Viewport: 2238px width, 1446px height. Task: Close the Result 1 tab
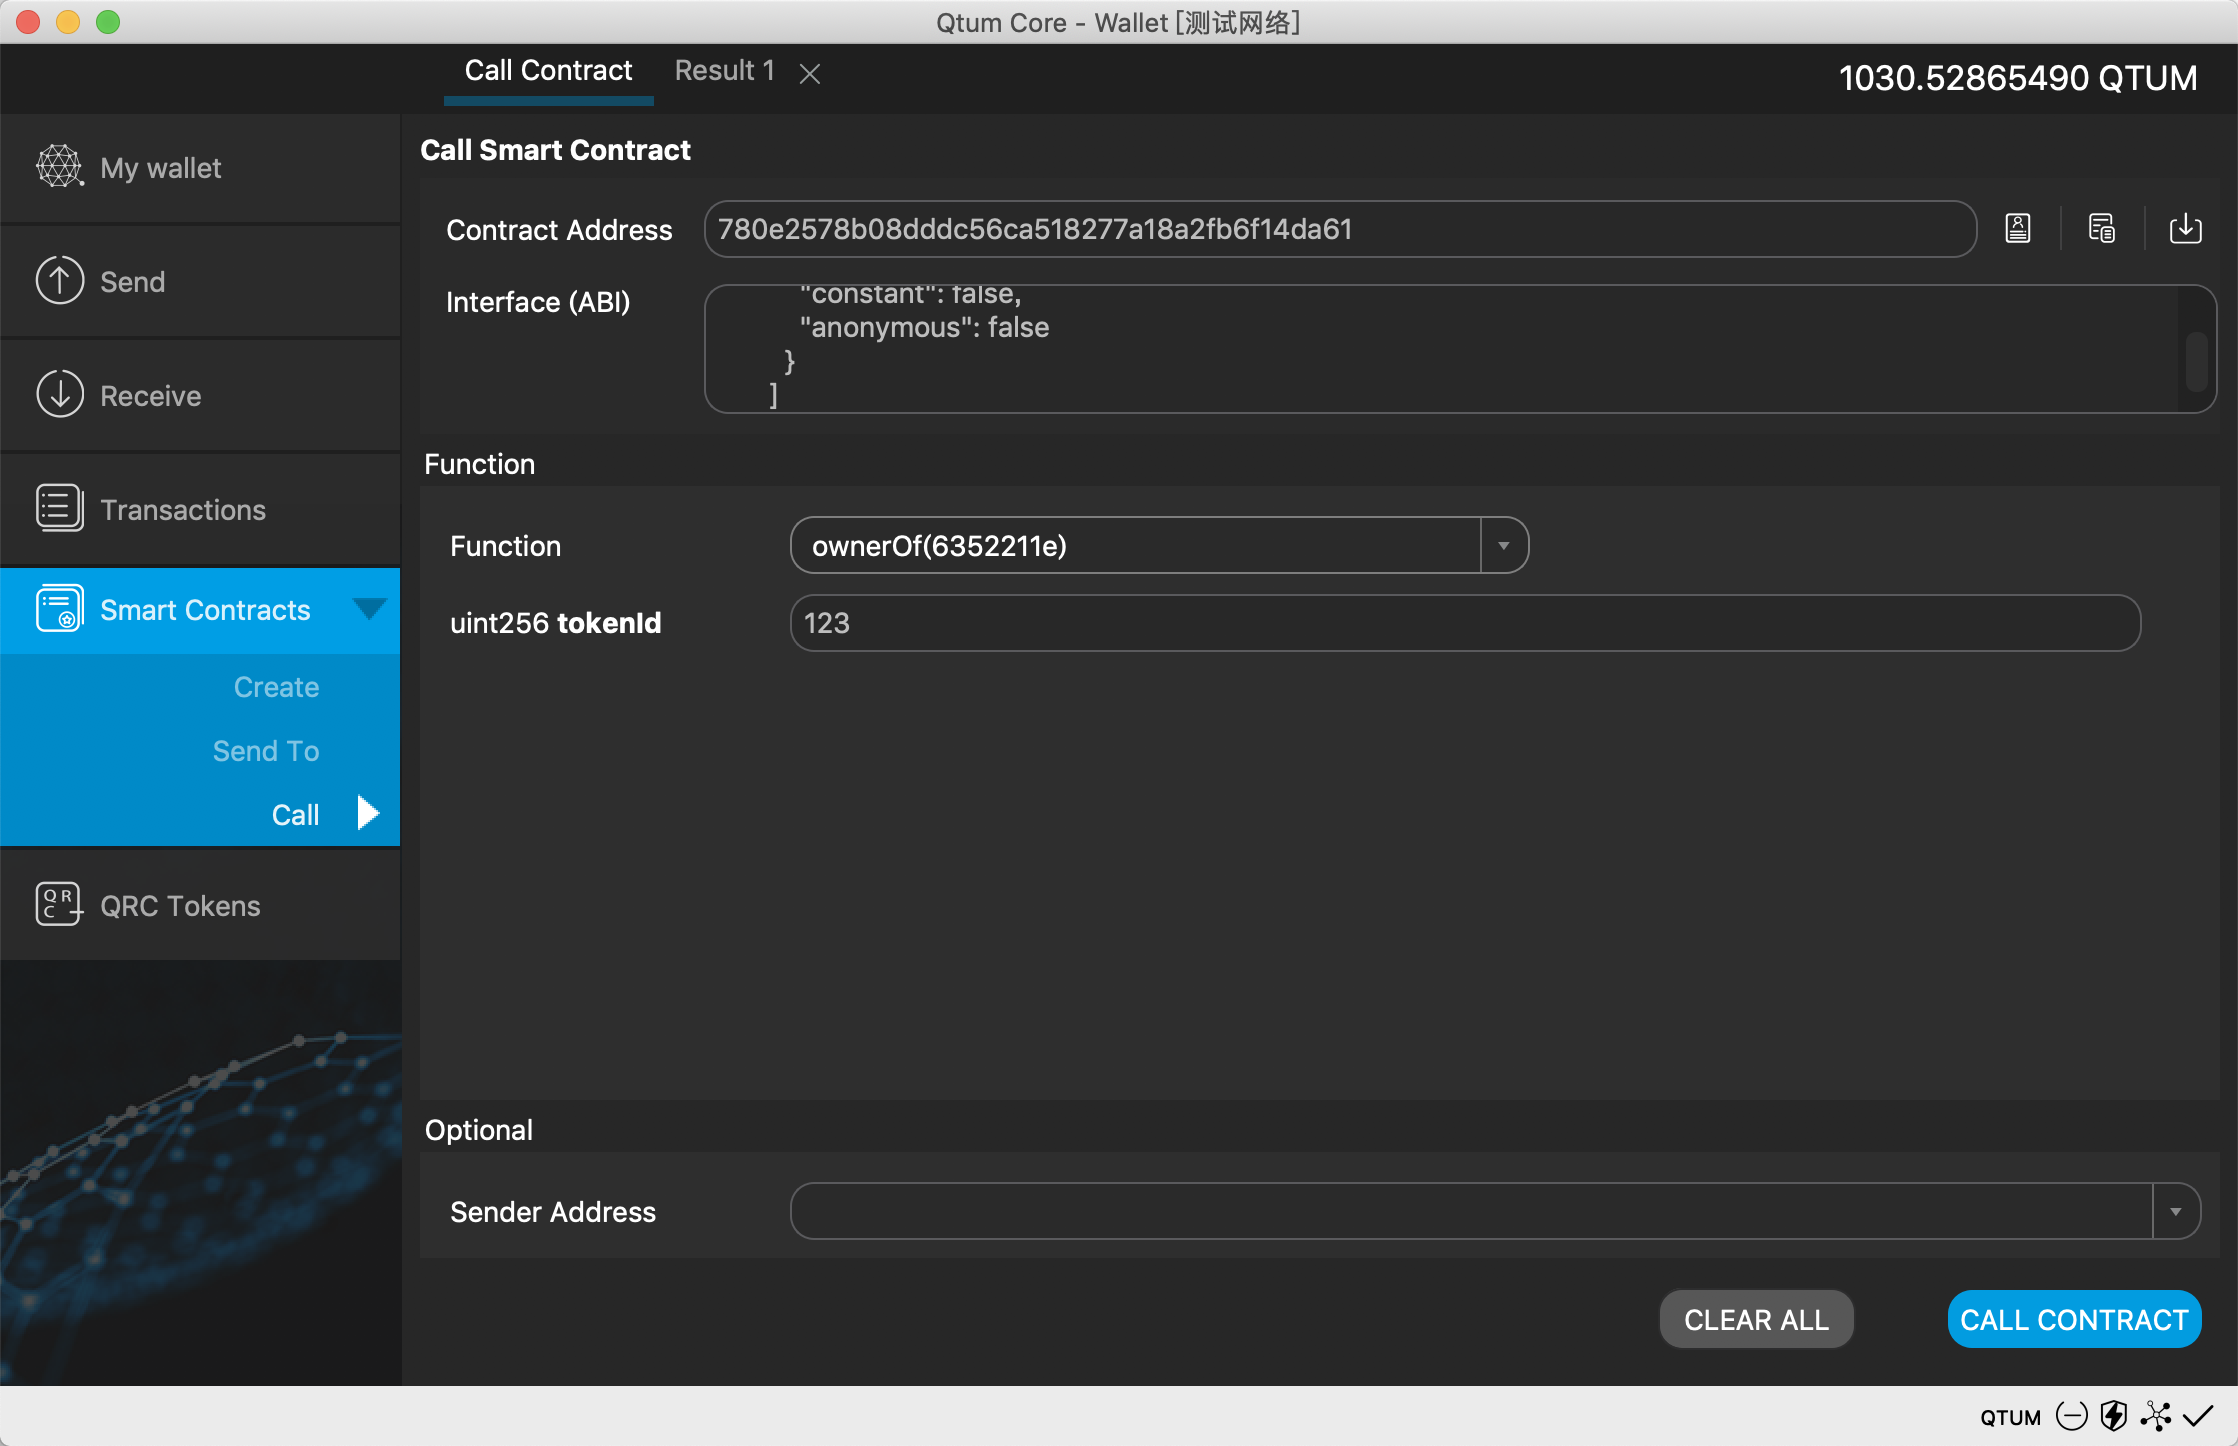pos(810,74)
